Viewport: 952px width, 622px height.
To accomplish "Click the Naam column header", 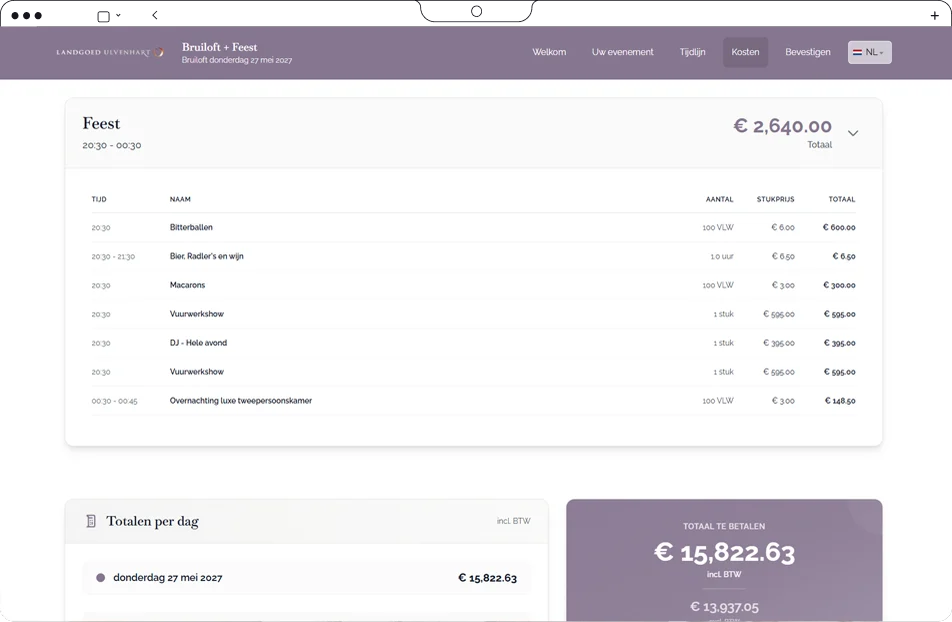I will 180,199.
